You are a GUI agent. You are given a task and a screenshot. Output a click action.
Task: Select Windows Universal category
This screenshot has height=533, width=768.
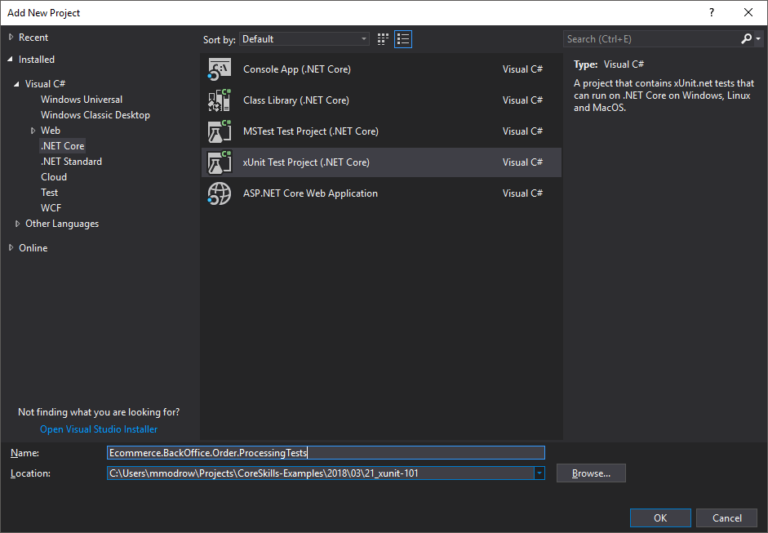pos(81,99)
